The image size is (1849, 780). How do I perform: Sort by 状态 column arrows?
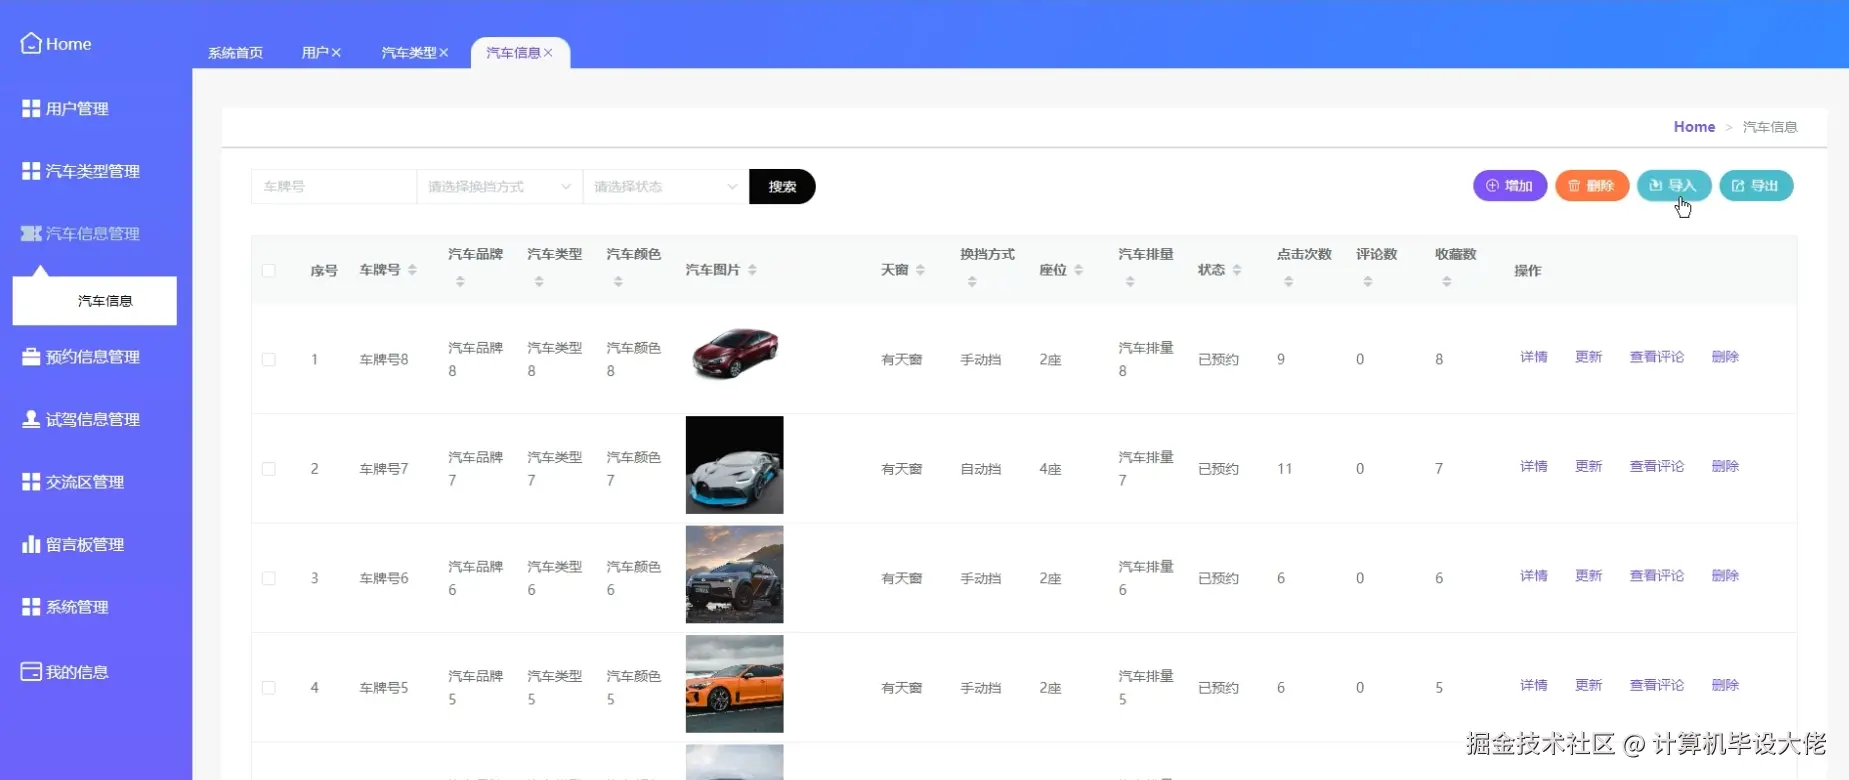click(1237, 270)
